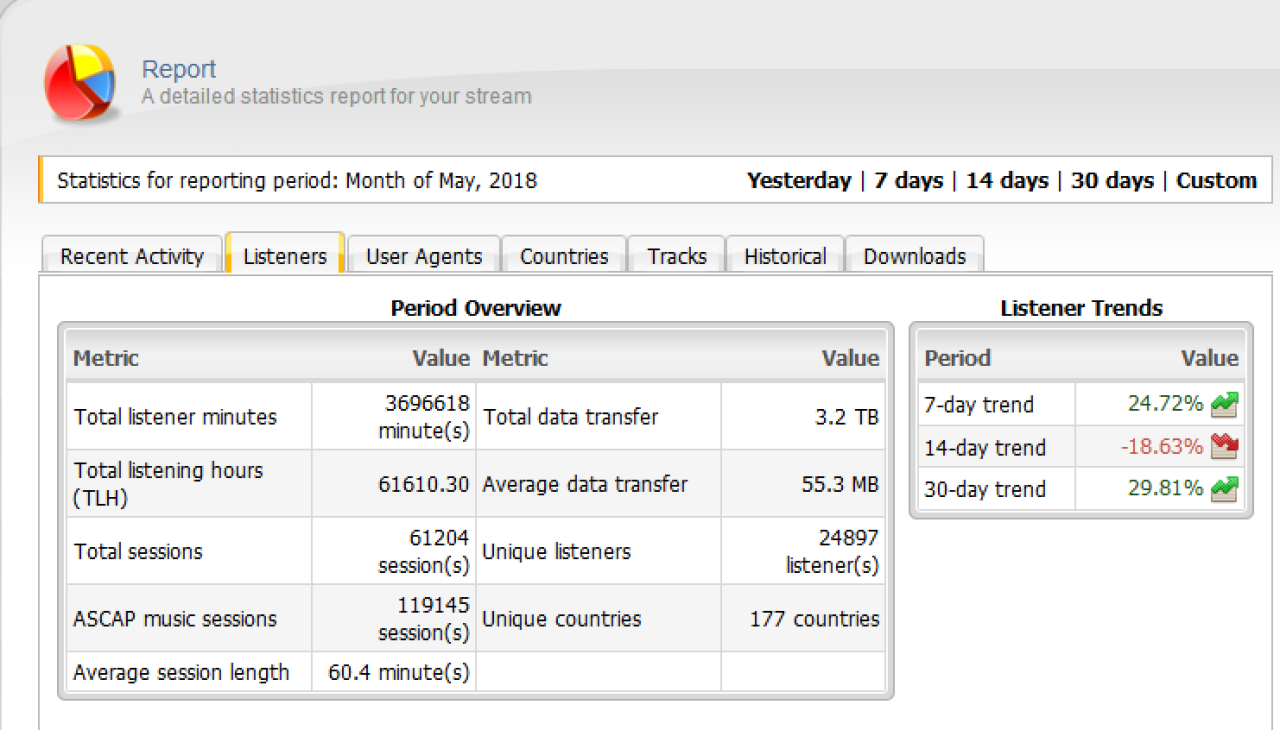The height and width of the screenshot is (730, 1280).
Task: Select the Listeners tab
Action: [285, 256]
